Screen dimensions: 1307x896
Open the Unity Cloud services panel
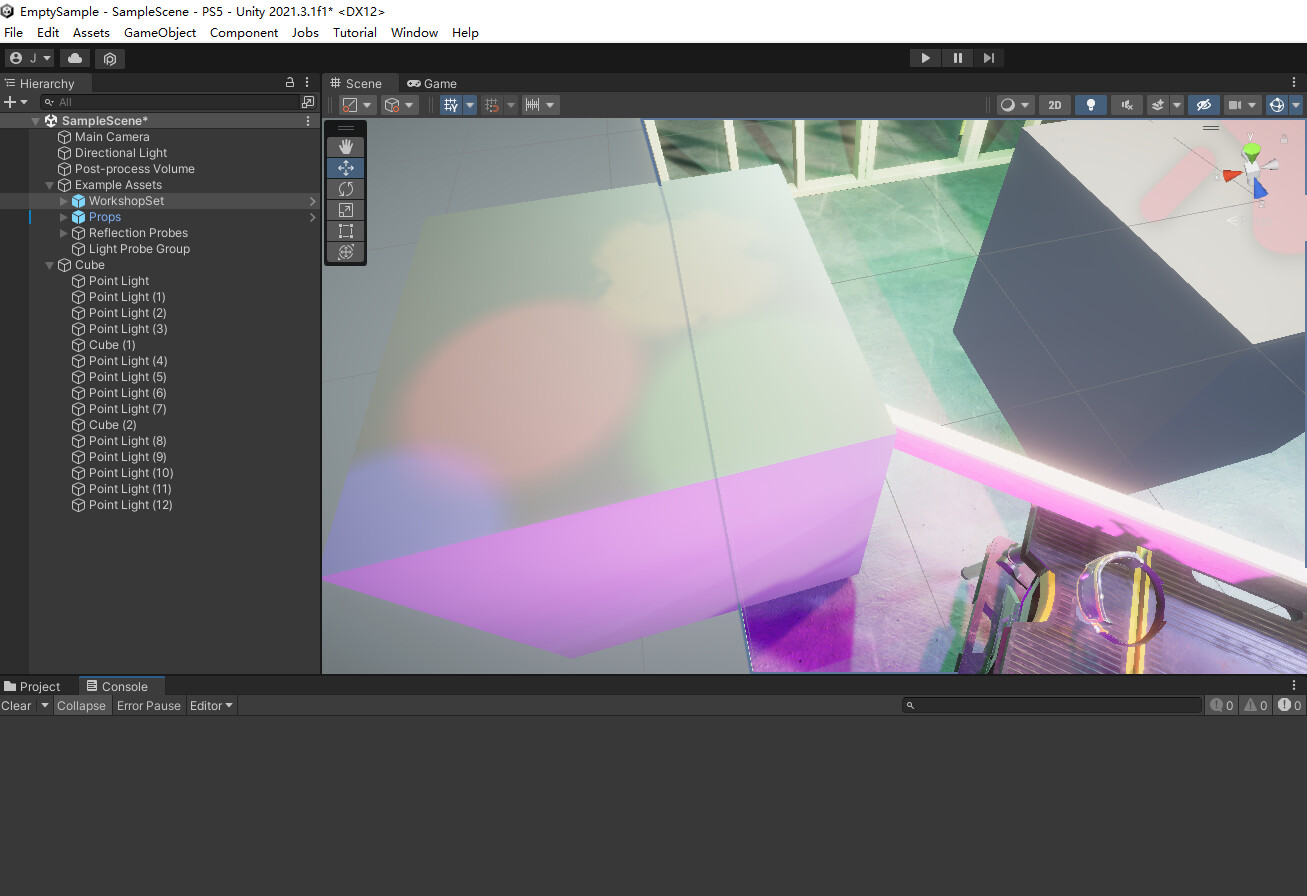tap(74, 58)
